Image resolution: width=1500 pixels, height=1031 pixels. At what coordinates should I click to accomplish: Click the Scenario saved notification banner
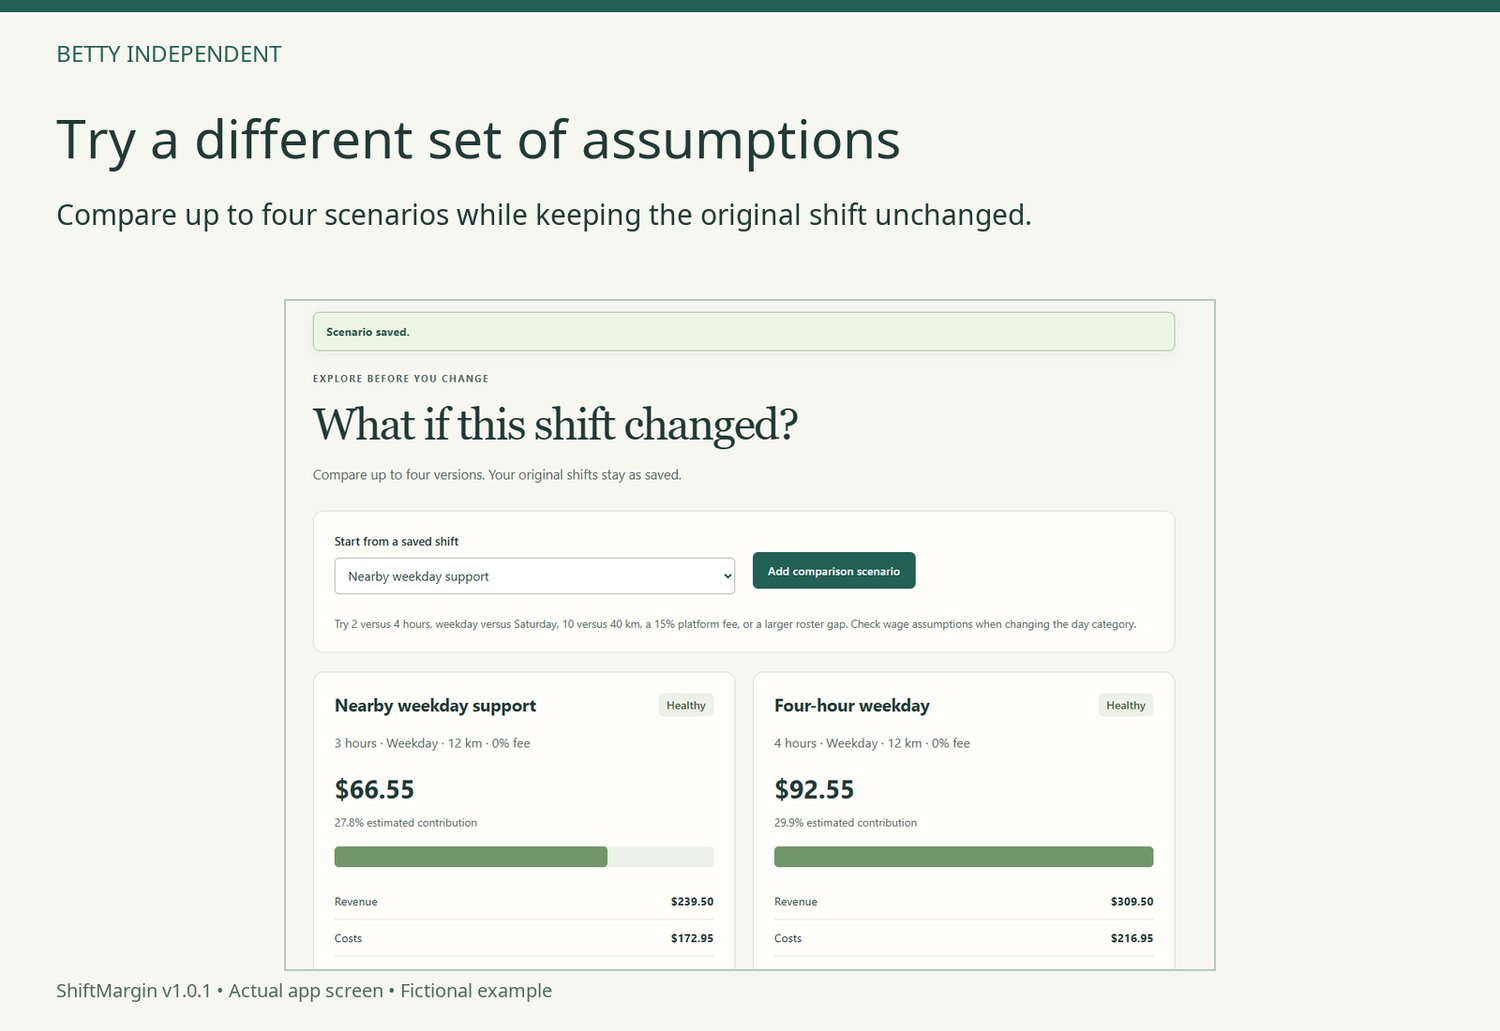tap(744, 332)
